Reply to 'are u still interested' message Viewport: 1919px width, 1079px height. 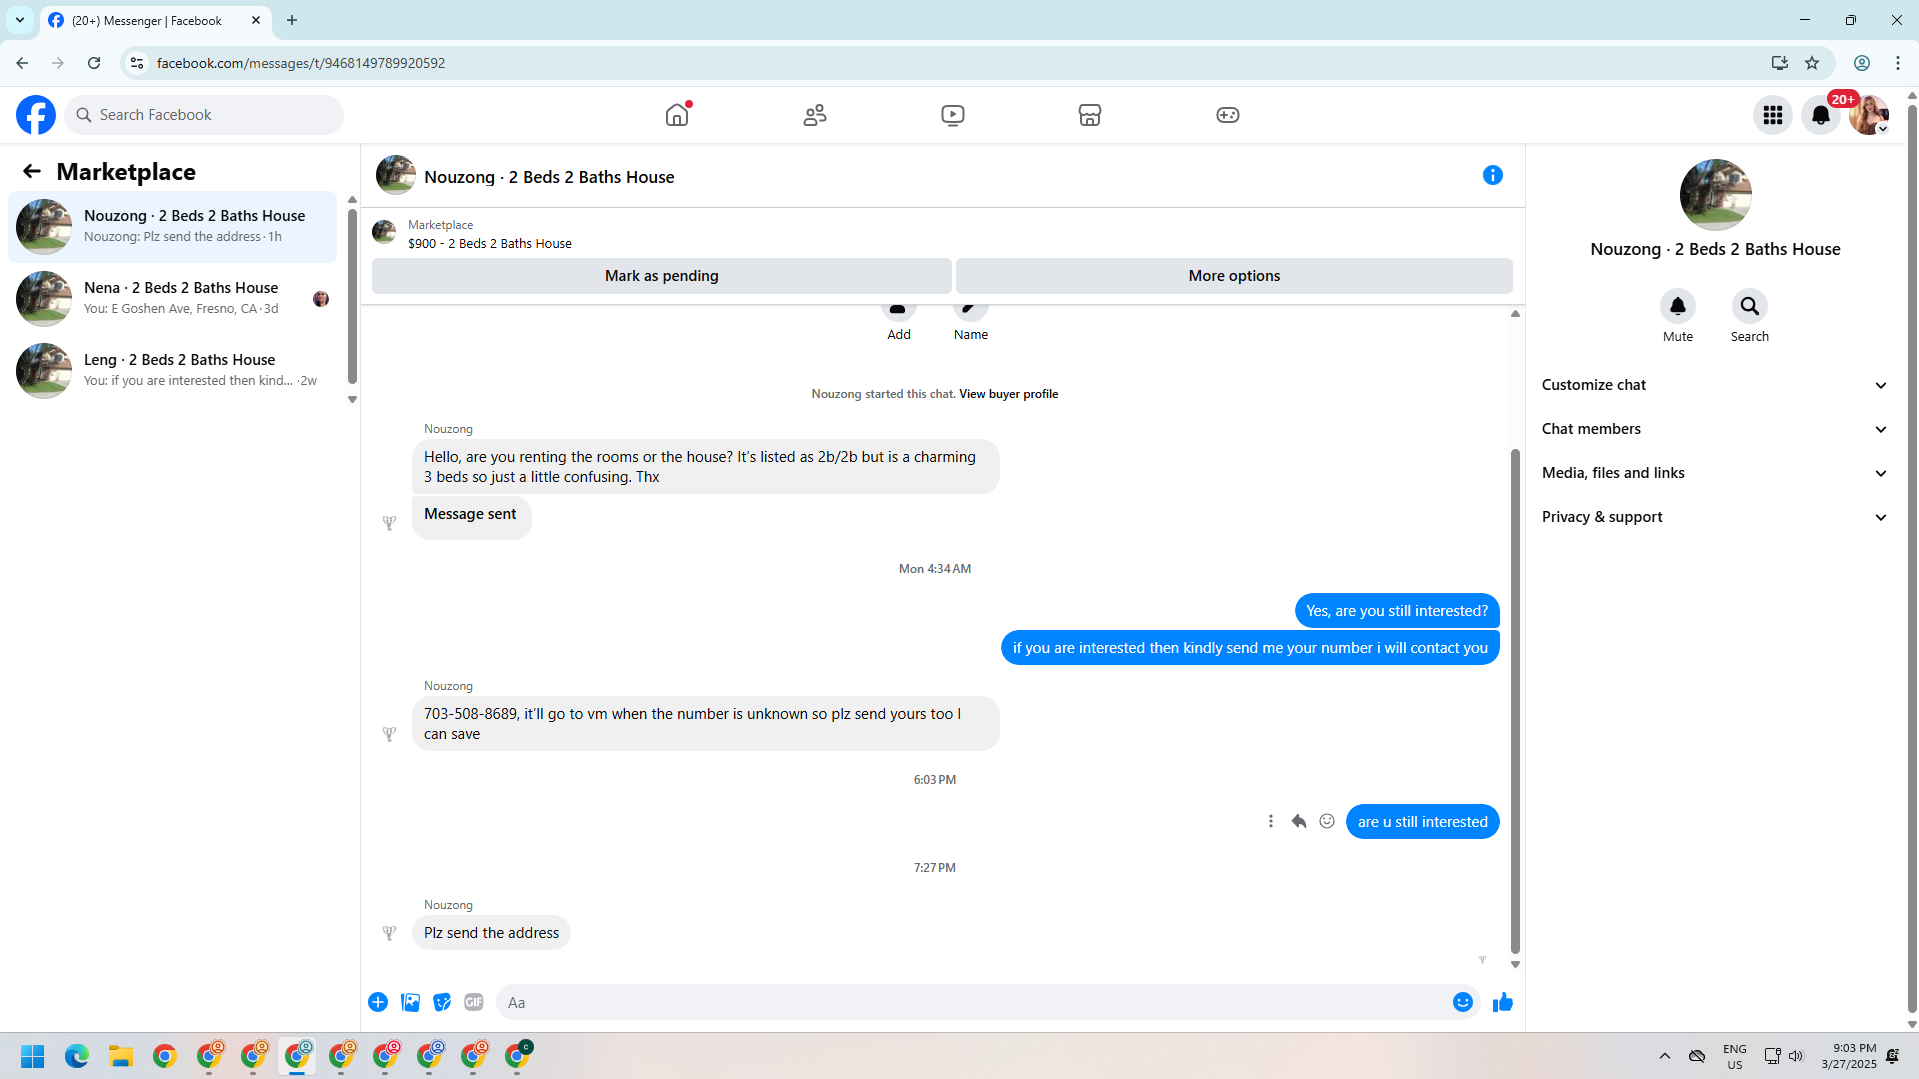point(1299,821)
